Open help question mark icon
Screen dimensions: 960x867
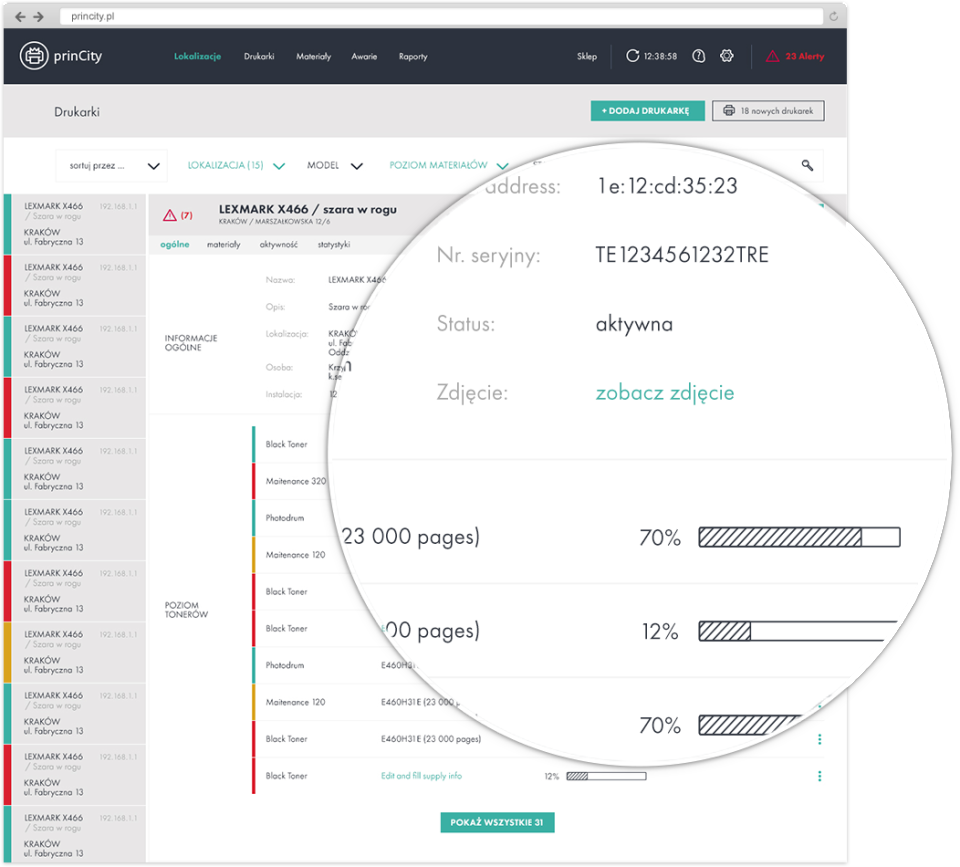pos(699,56)
